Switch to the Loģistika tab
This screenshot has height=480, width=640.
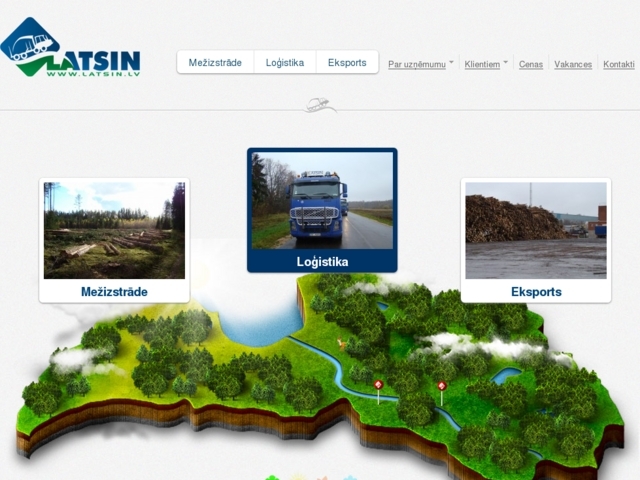(x=285, y=63)
